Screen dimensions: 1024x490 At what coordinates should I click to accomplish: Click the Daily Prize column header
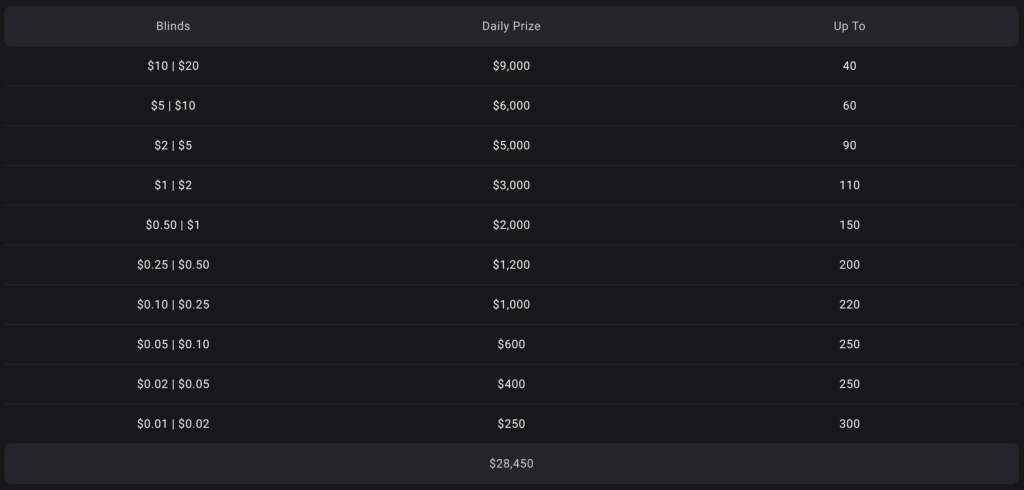(x=511, y=26)
